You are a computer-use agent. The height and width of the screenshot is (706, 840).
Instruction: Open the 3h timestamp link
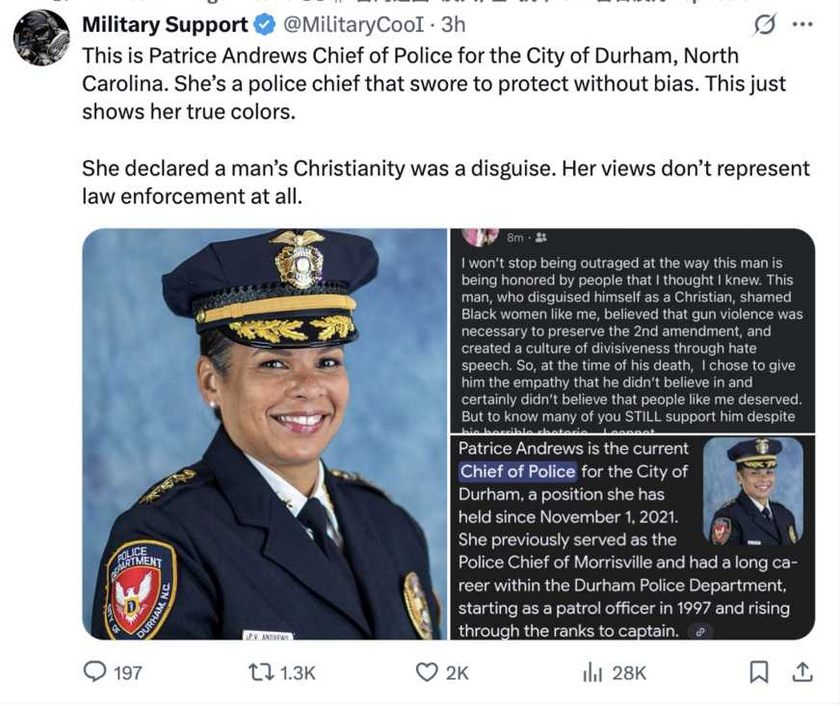[x=453, y=25]
